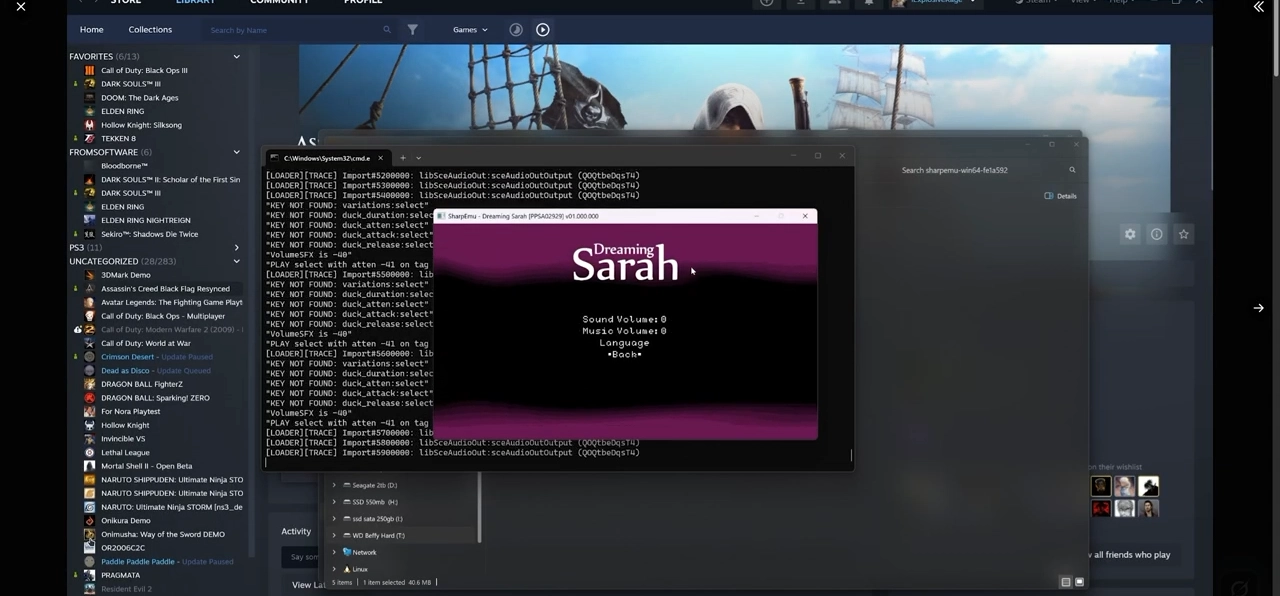
Task: Click the Onikura Demo game icon
Action: (x=90, y=520)
